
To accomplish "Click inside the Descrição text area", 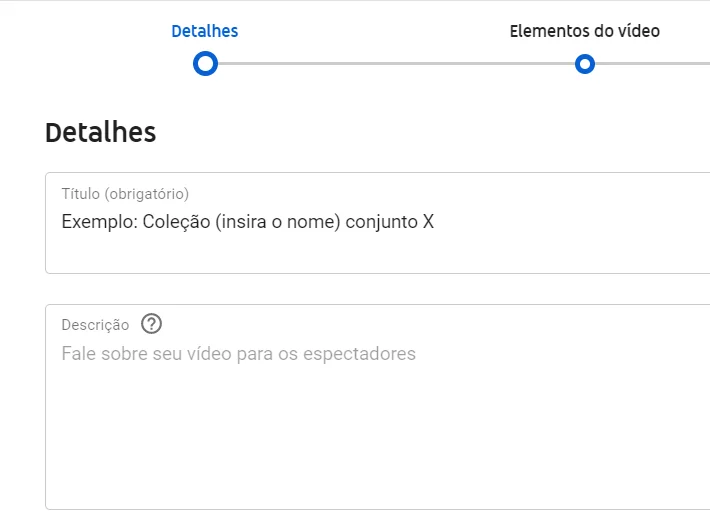I will (378, 407).
